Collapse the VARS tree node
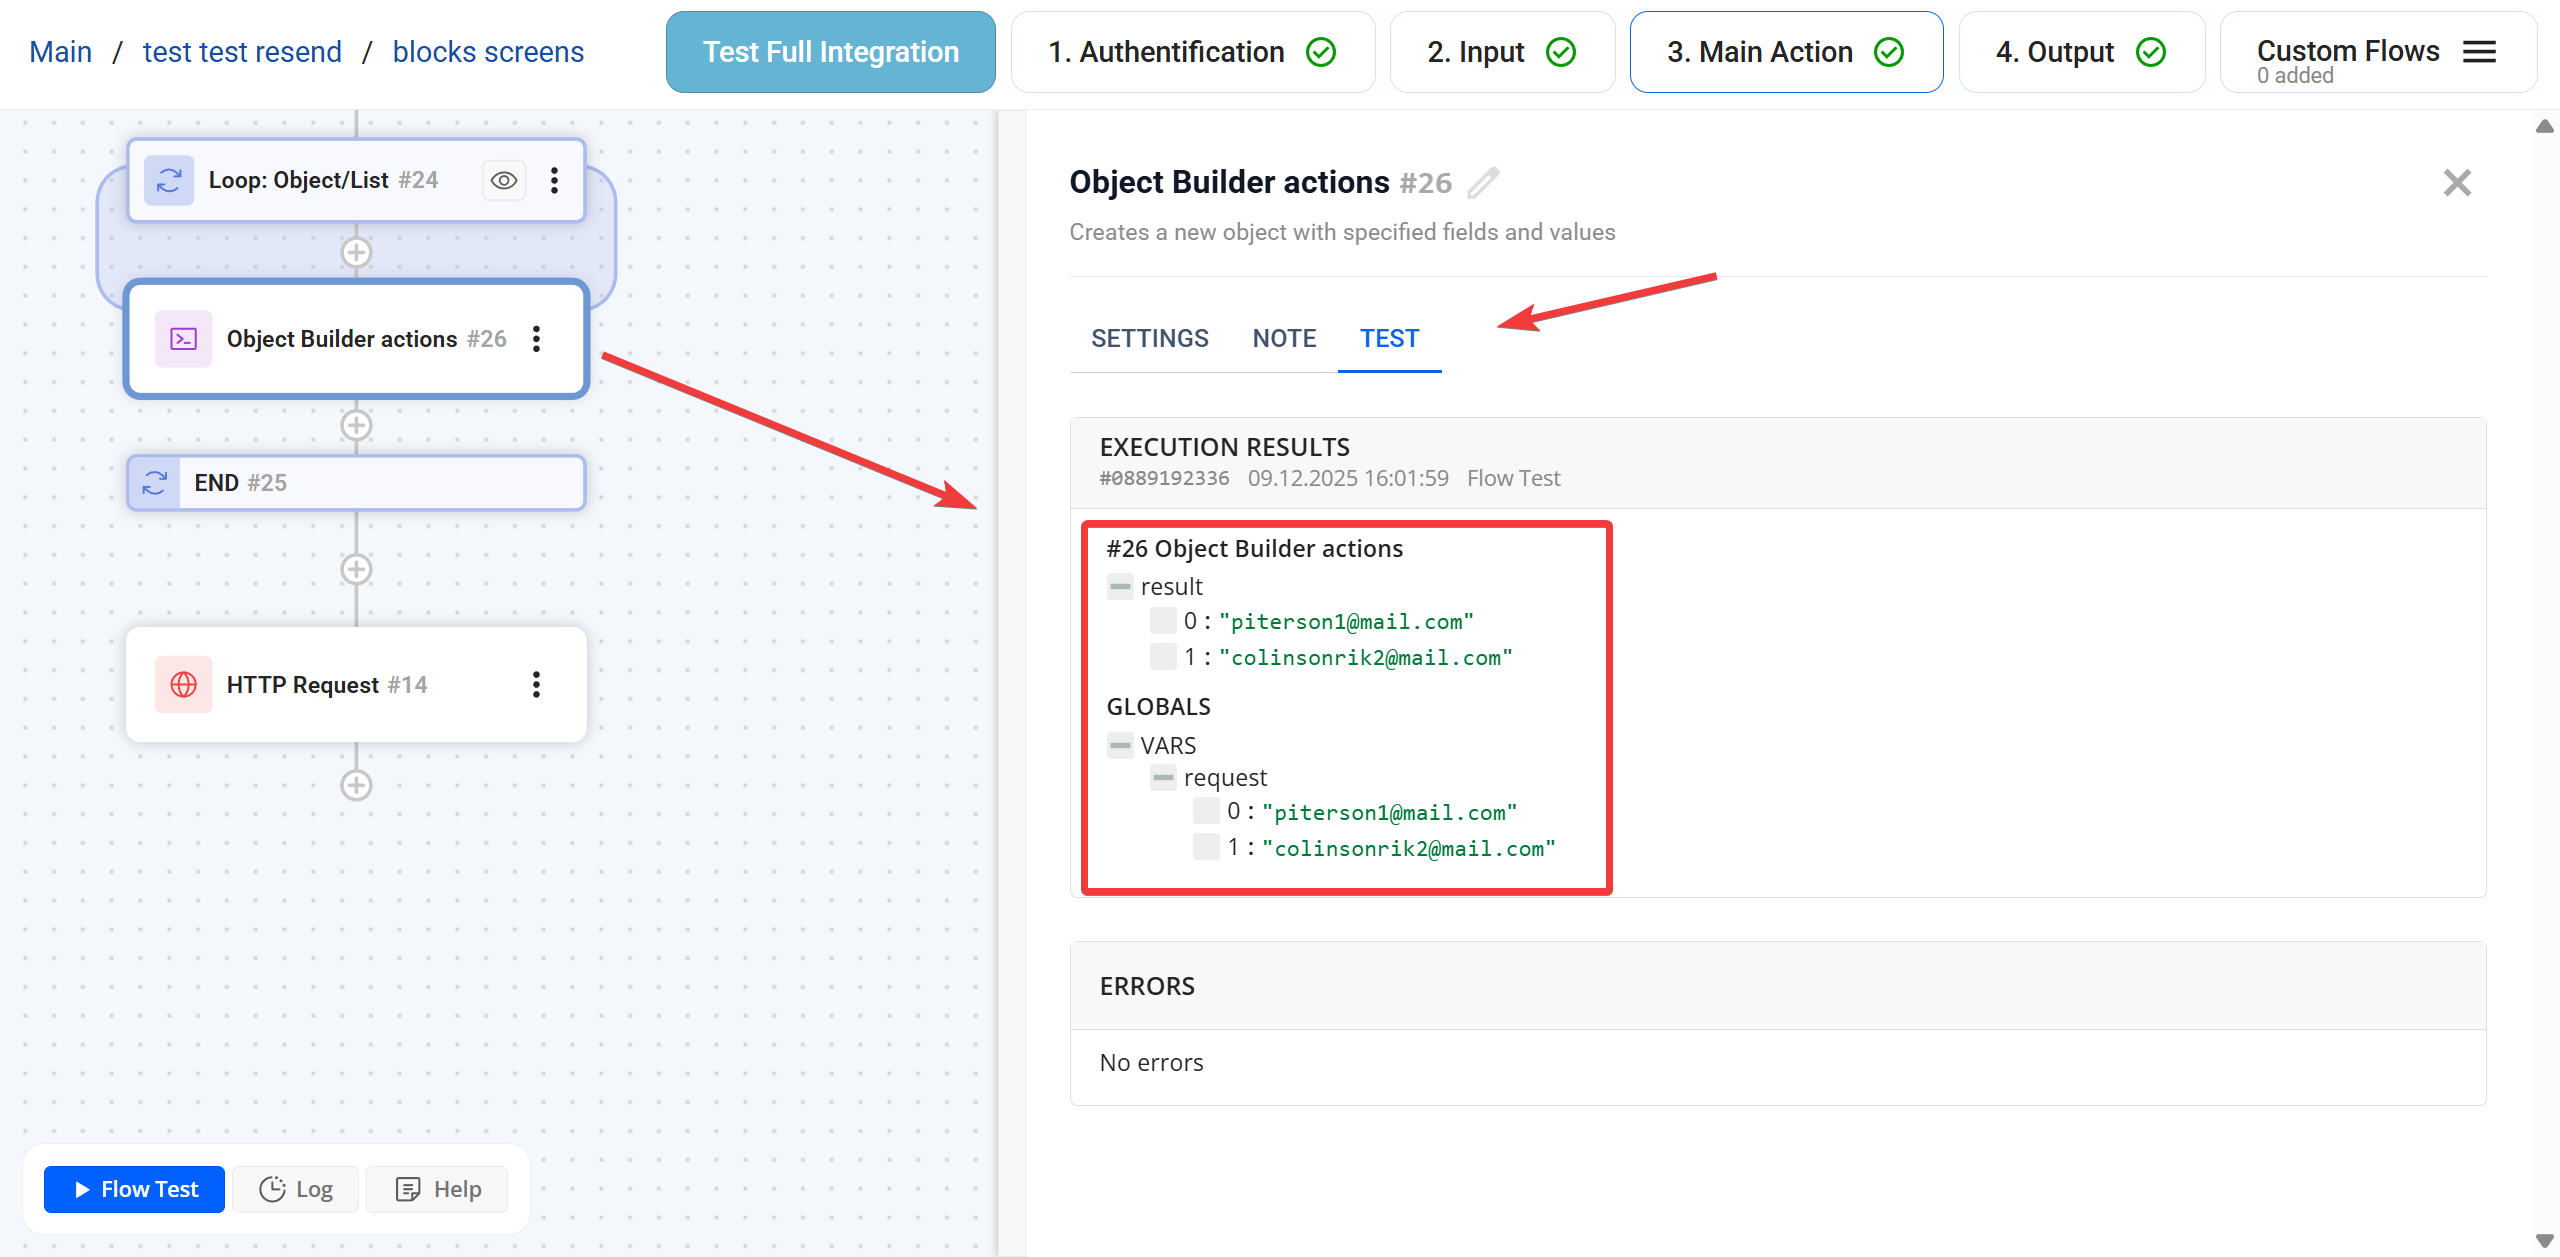This screenshot has width=2560, height=1257. pyautogui.click(x=1120, y=746)
